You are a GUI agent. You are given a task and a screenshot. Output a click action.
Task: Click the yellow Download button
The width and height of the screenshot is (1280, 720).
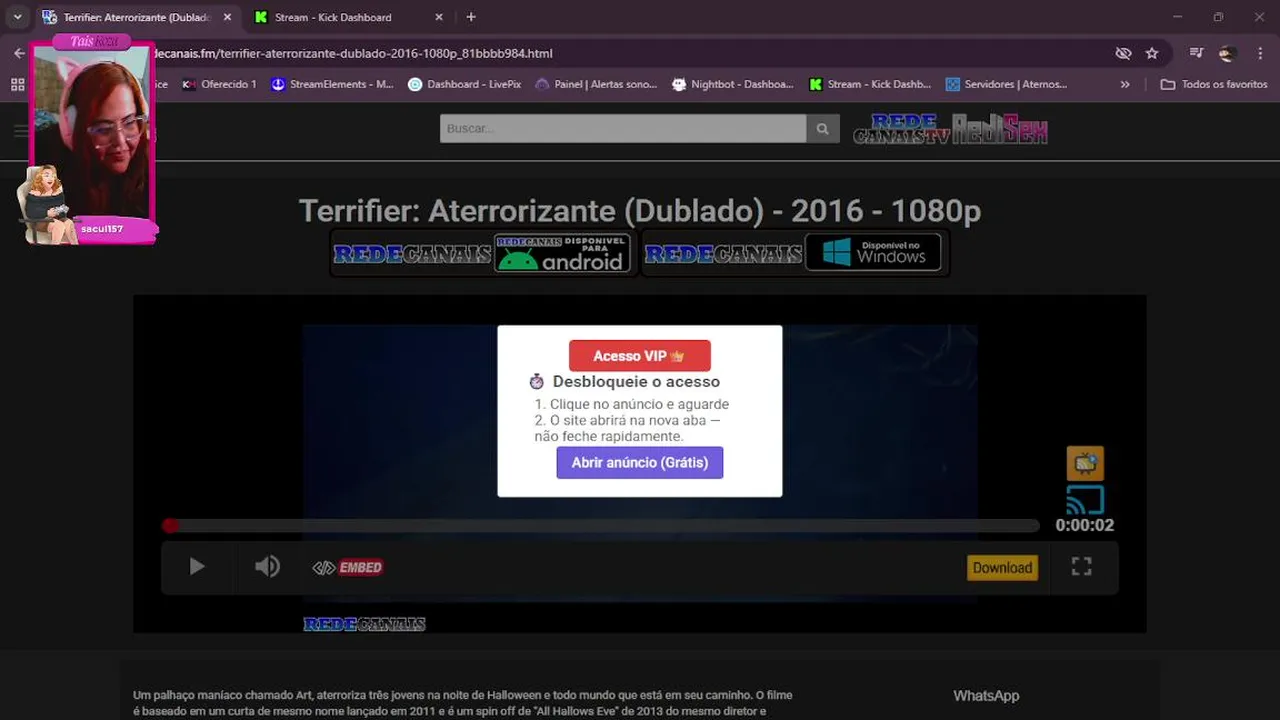coord(1002,567)
